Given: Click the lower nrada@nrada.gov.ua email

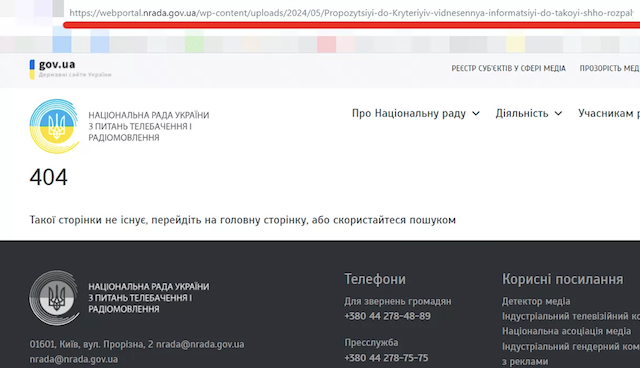Looking at the screenshot, I should click(x=73, y=359).
